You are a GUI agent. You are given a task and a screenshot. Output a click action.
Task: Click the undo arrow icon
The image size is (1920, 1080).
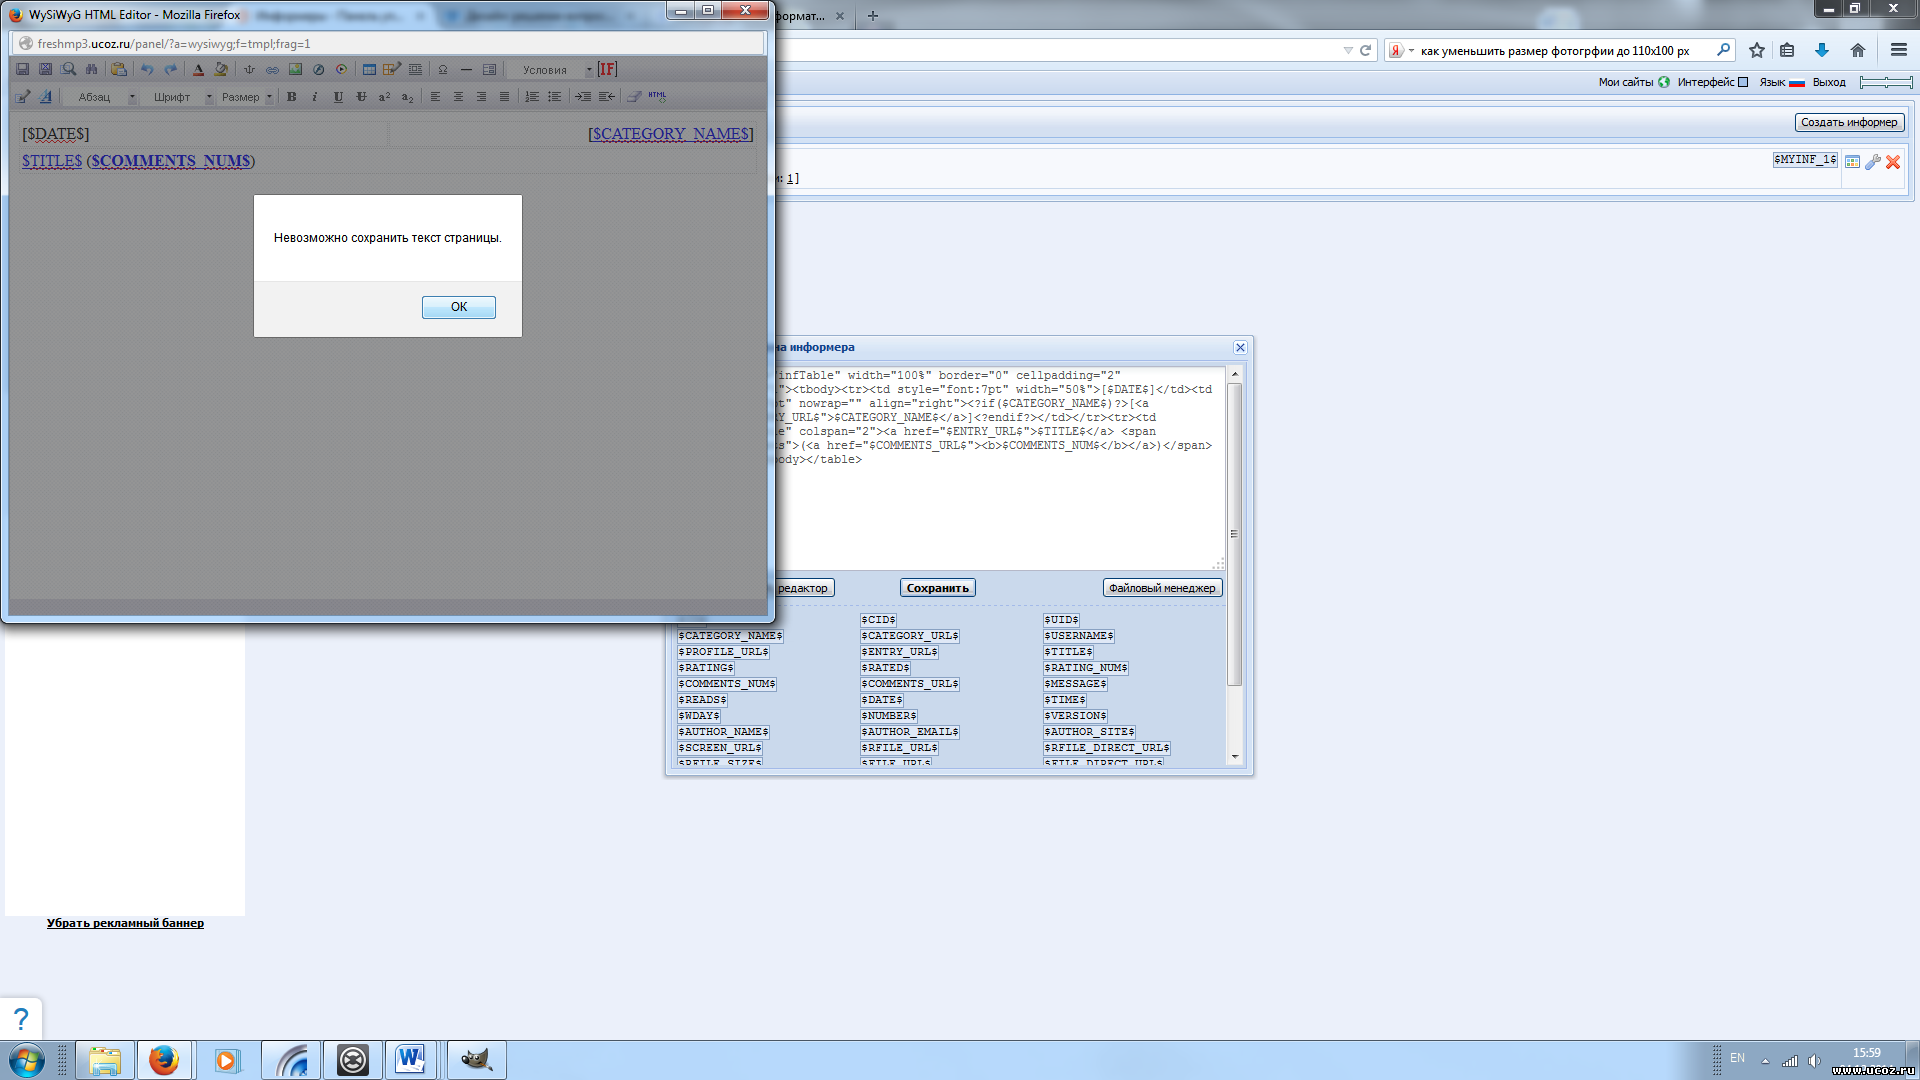(x=147, y=70)
